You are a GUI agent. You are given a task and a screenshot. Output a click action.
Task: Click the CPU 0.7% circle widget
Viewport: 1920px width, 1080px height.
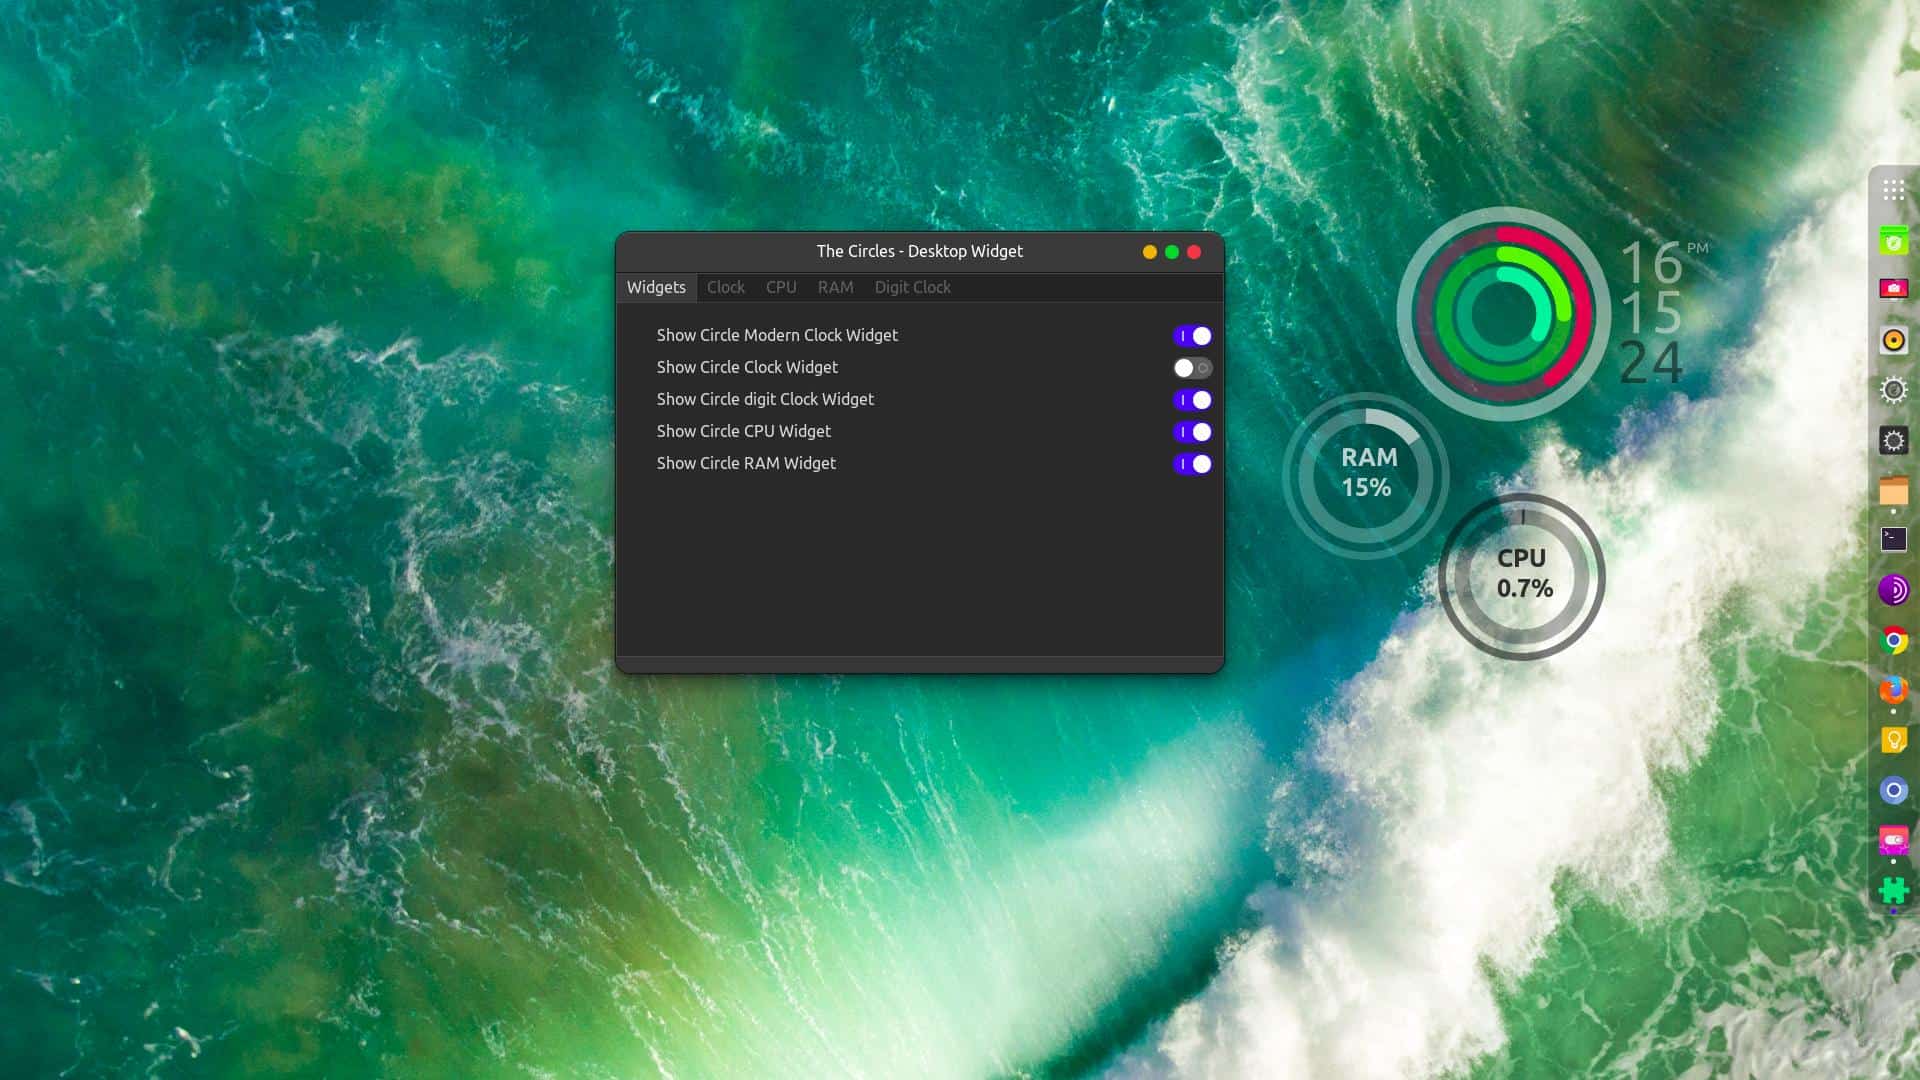(1522, 576)
